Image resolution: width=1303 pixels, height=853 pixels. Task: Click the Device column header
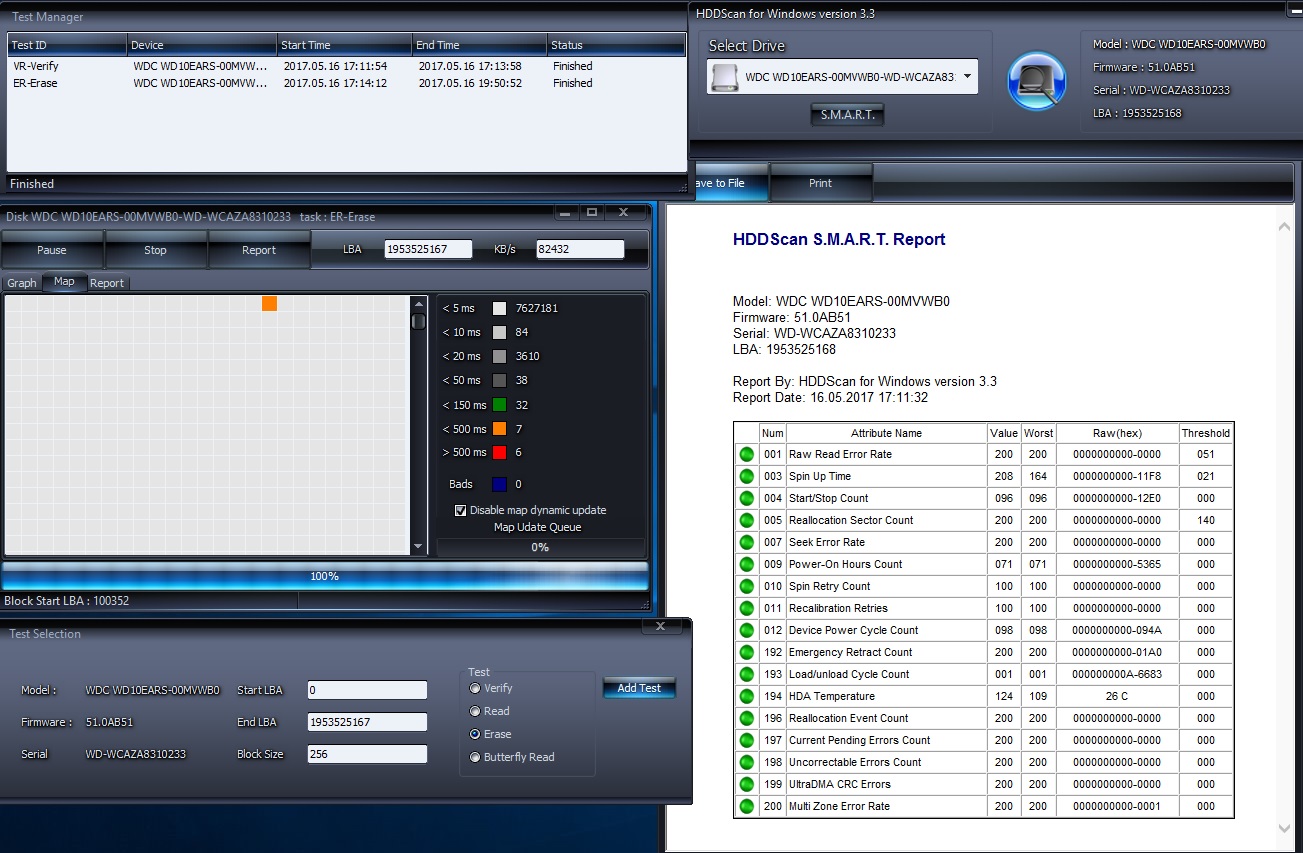[x=202, y=45]
